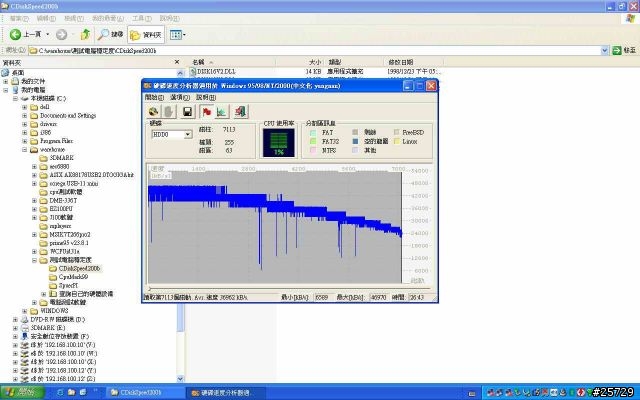Screen dimensions: 640x400
Task: Open the Start button on the taskbar
Action: pyautogui.click(x=22, y=393)
